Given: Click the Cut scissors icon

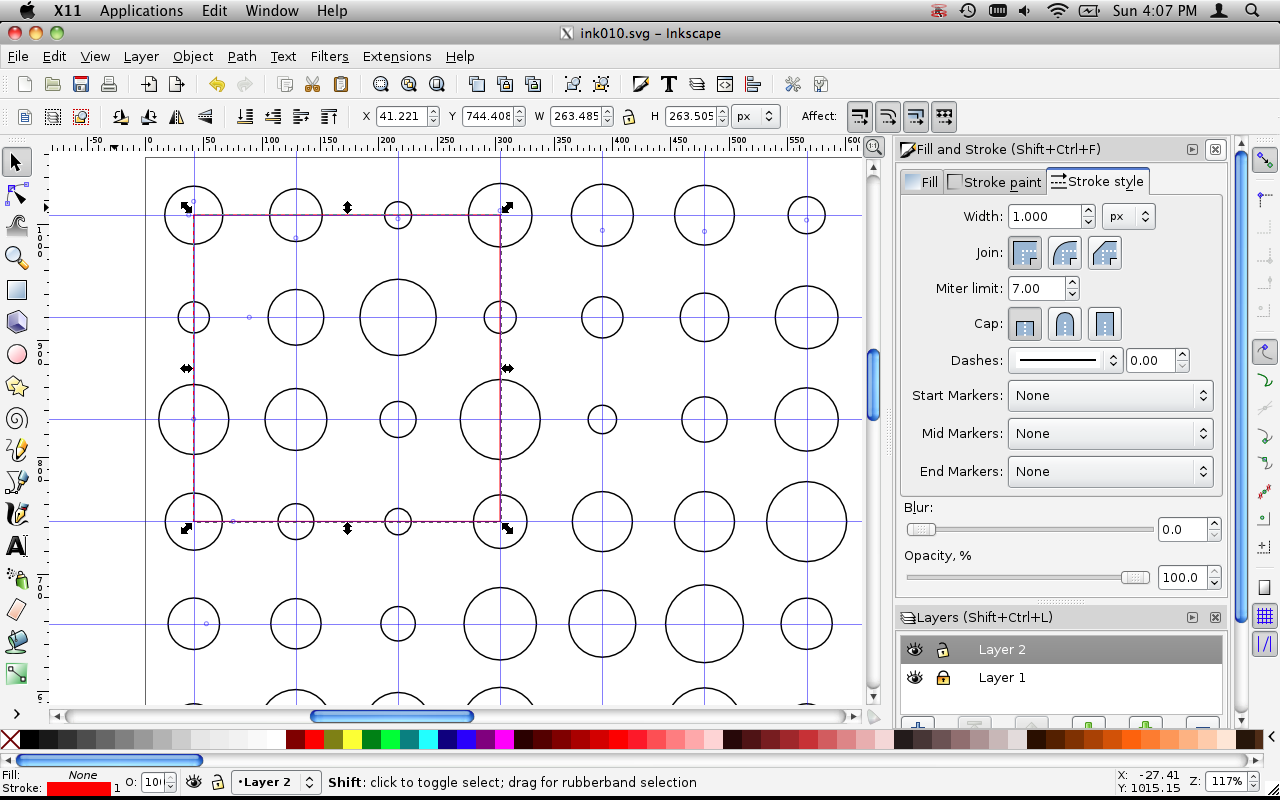Looking at the screenshot, I should [312, 84].
